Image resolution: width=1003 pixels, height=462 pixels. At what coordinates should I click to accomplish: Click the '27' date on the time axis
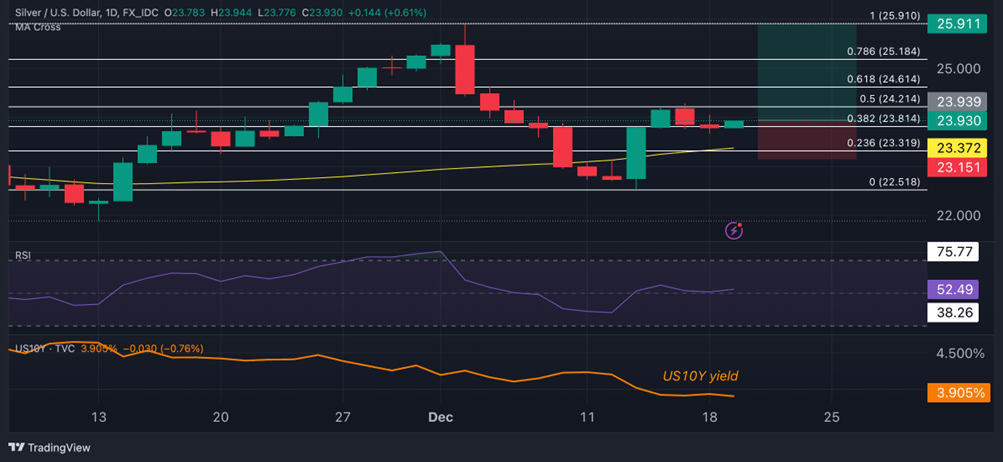[x=343, y=417]
